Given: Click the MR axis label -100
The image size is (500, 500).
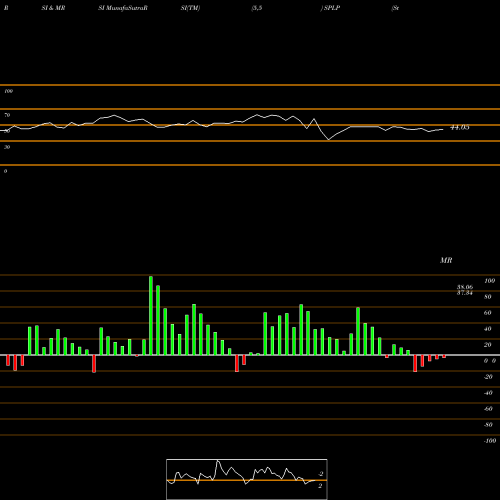Looking at the screenshot, I should [x=490, y=441].
